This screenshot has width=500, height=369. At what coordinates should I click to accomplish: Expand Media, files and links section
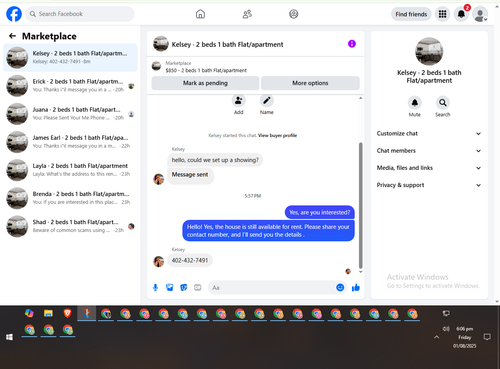point(429,168)
